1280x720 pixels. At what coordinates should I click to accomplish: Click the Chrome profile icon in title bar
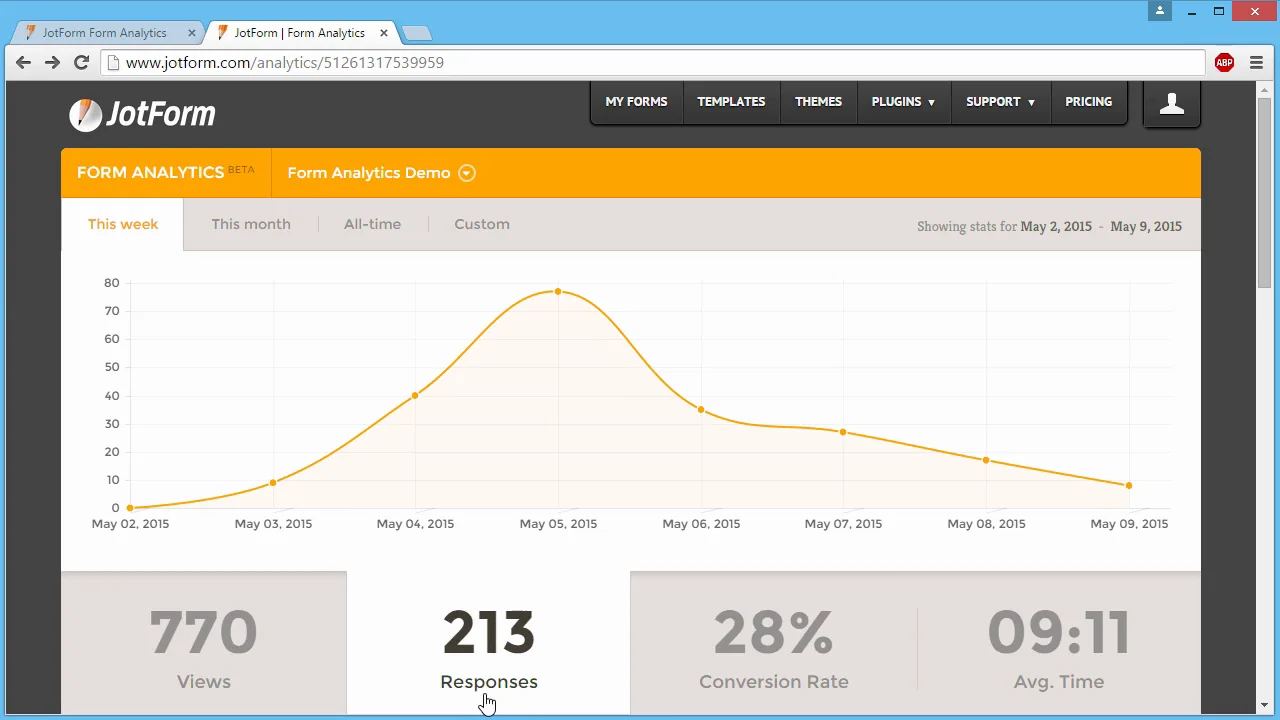pyautogui.click(x=1160, y=11)
